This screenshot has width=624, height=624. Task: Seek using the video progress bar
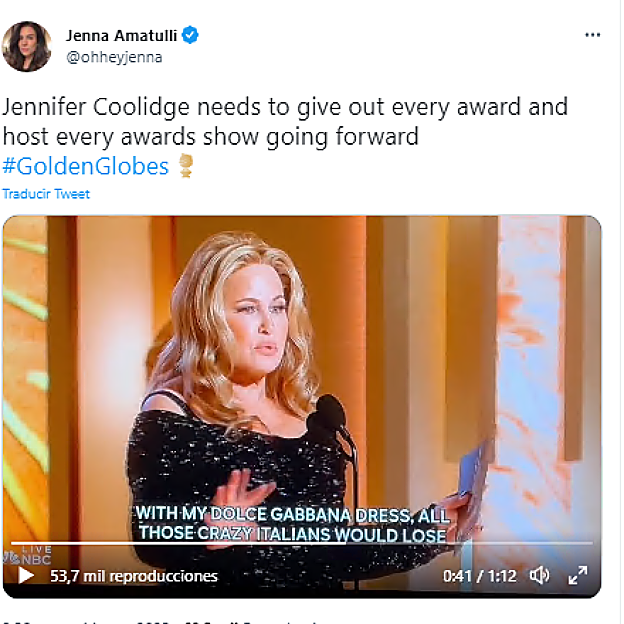pyautogui.click(x=300, y=544)
